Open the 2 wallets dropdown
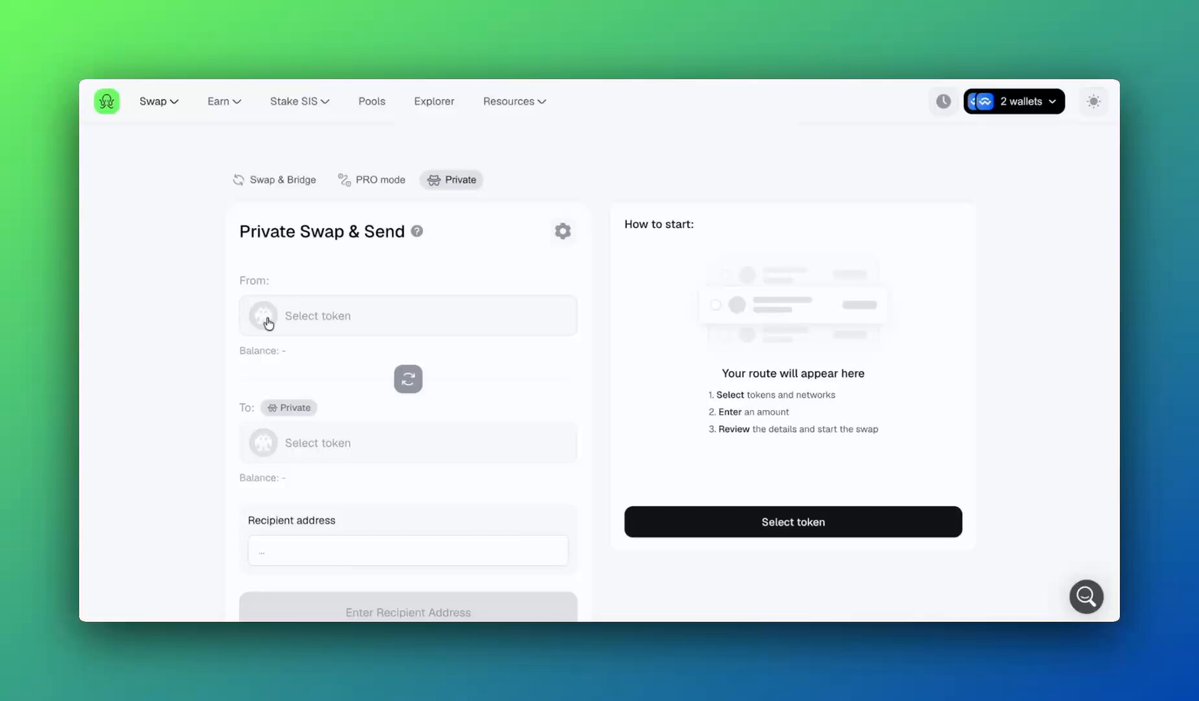This screenshot has width=1199, height=701. pyautogui.click(x=1014, y=101)
